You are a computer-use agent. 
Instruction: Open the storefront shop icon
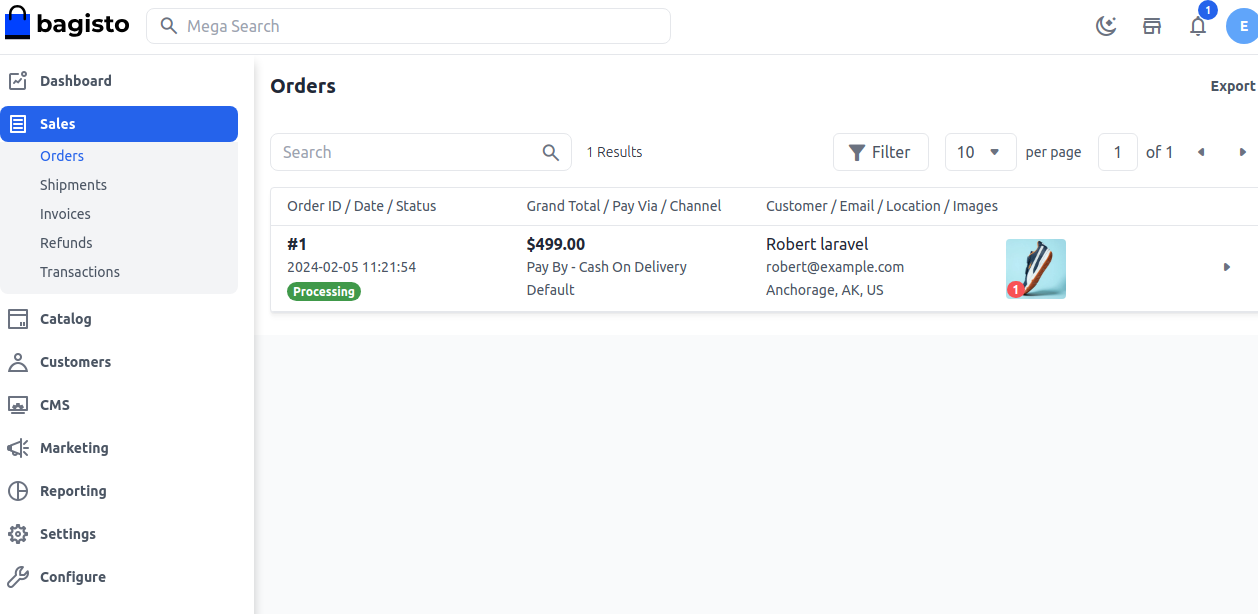point(1152,26)
